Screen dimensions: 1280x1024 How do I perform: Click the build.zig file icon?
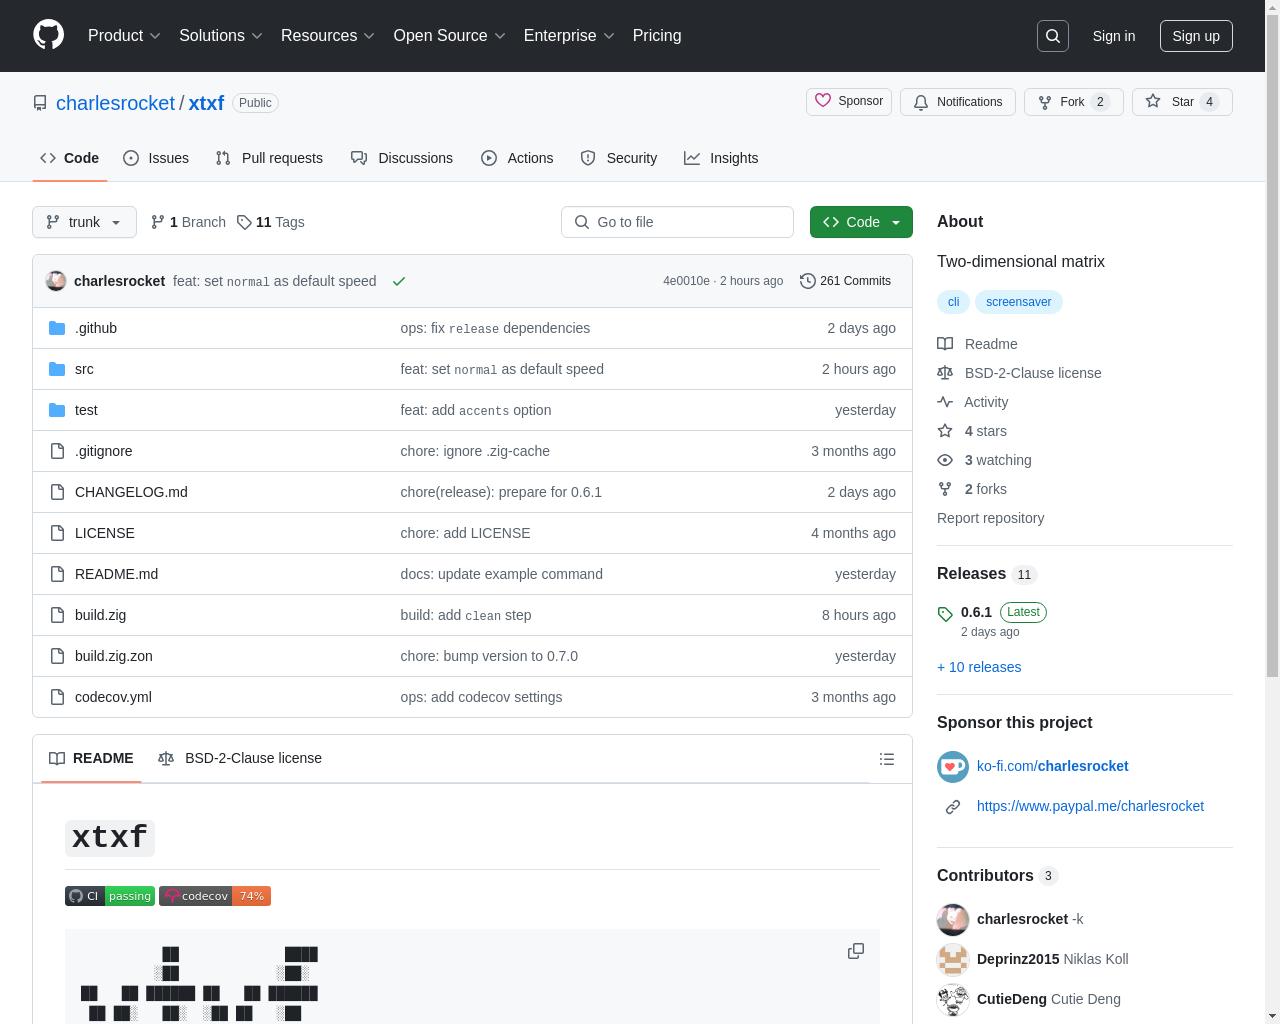tap(57, 615)
